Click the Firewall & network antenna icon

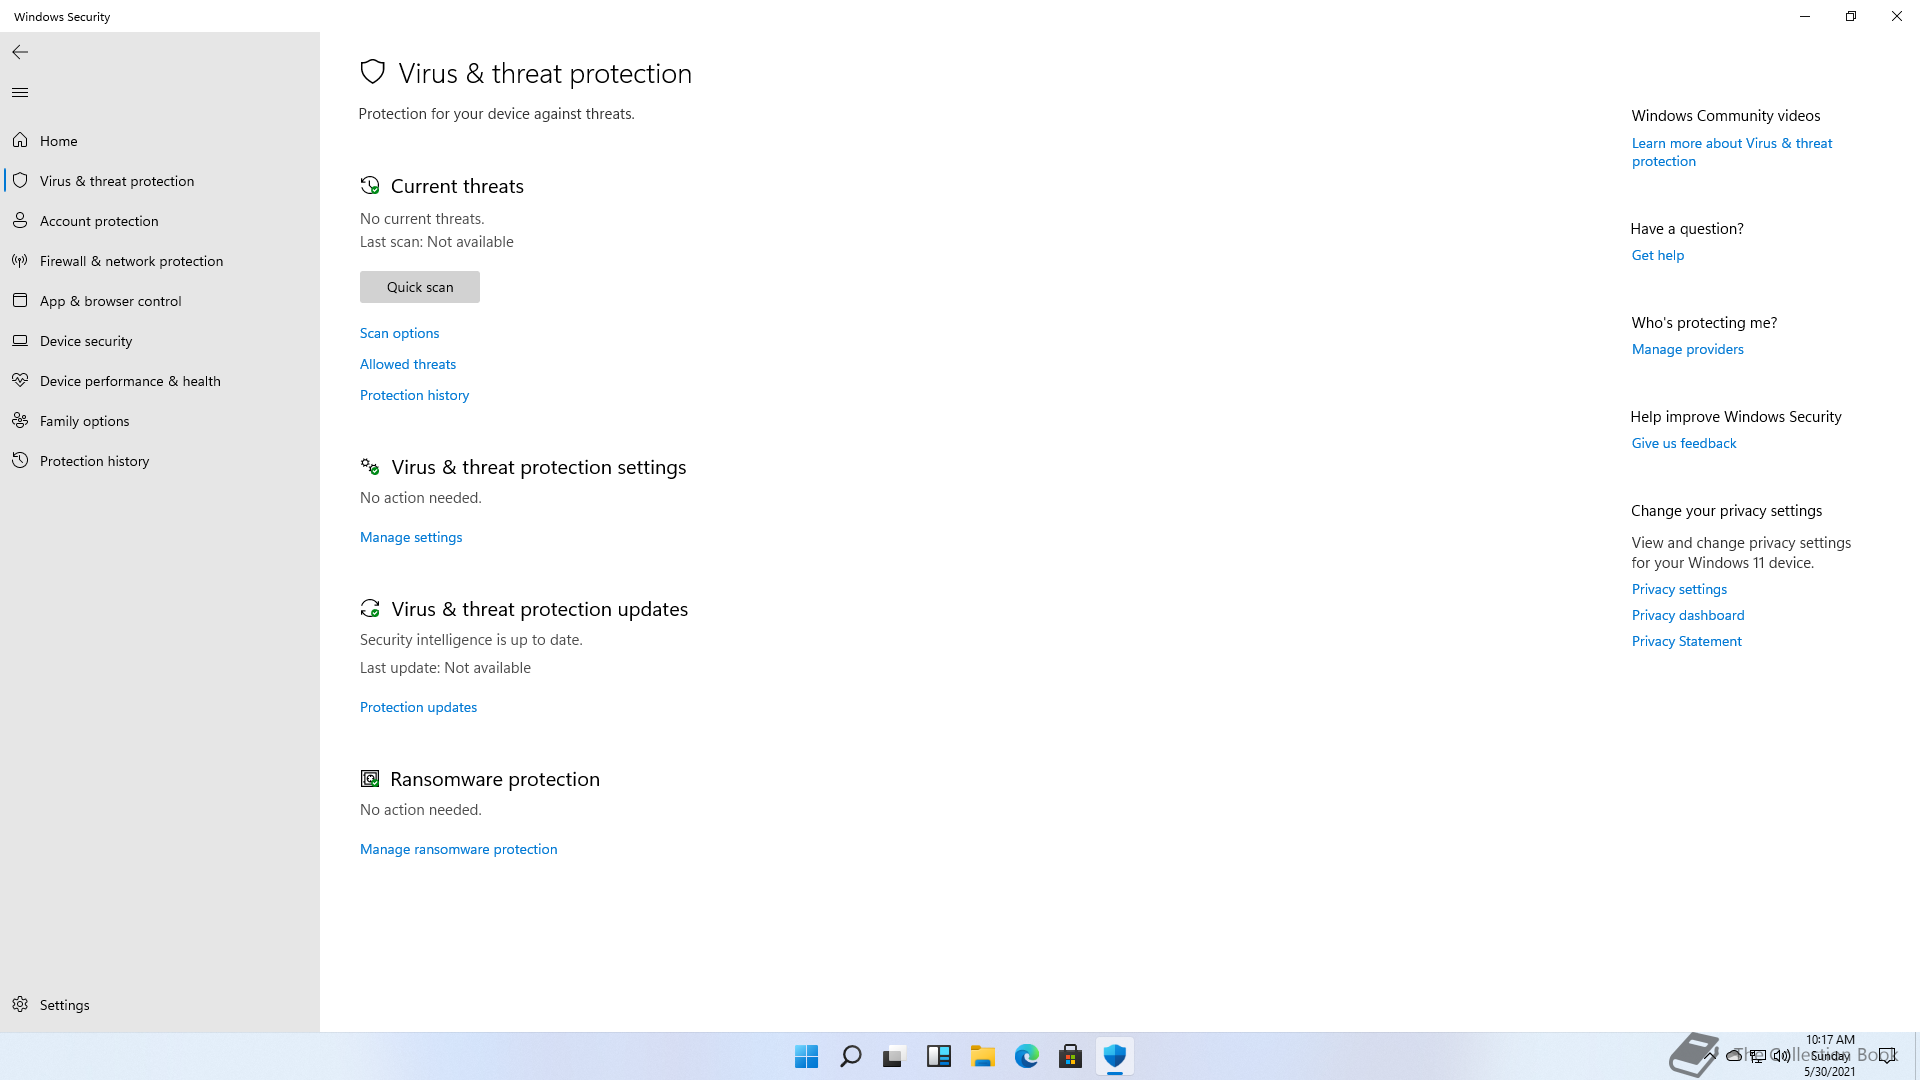20,260
